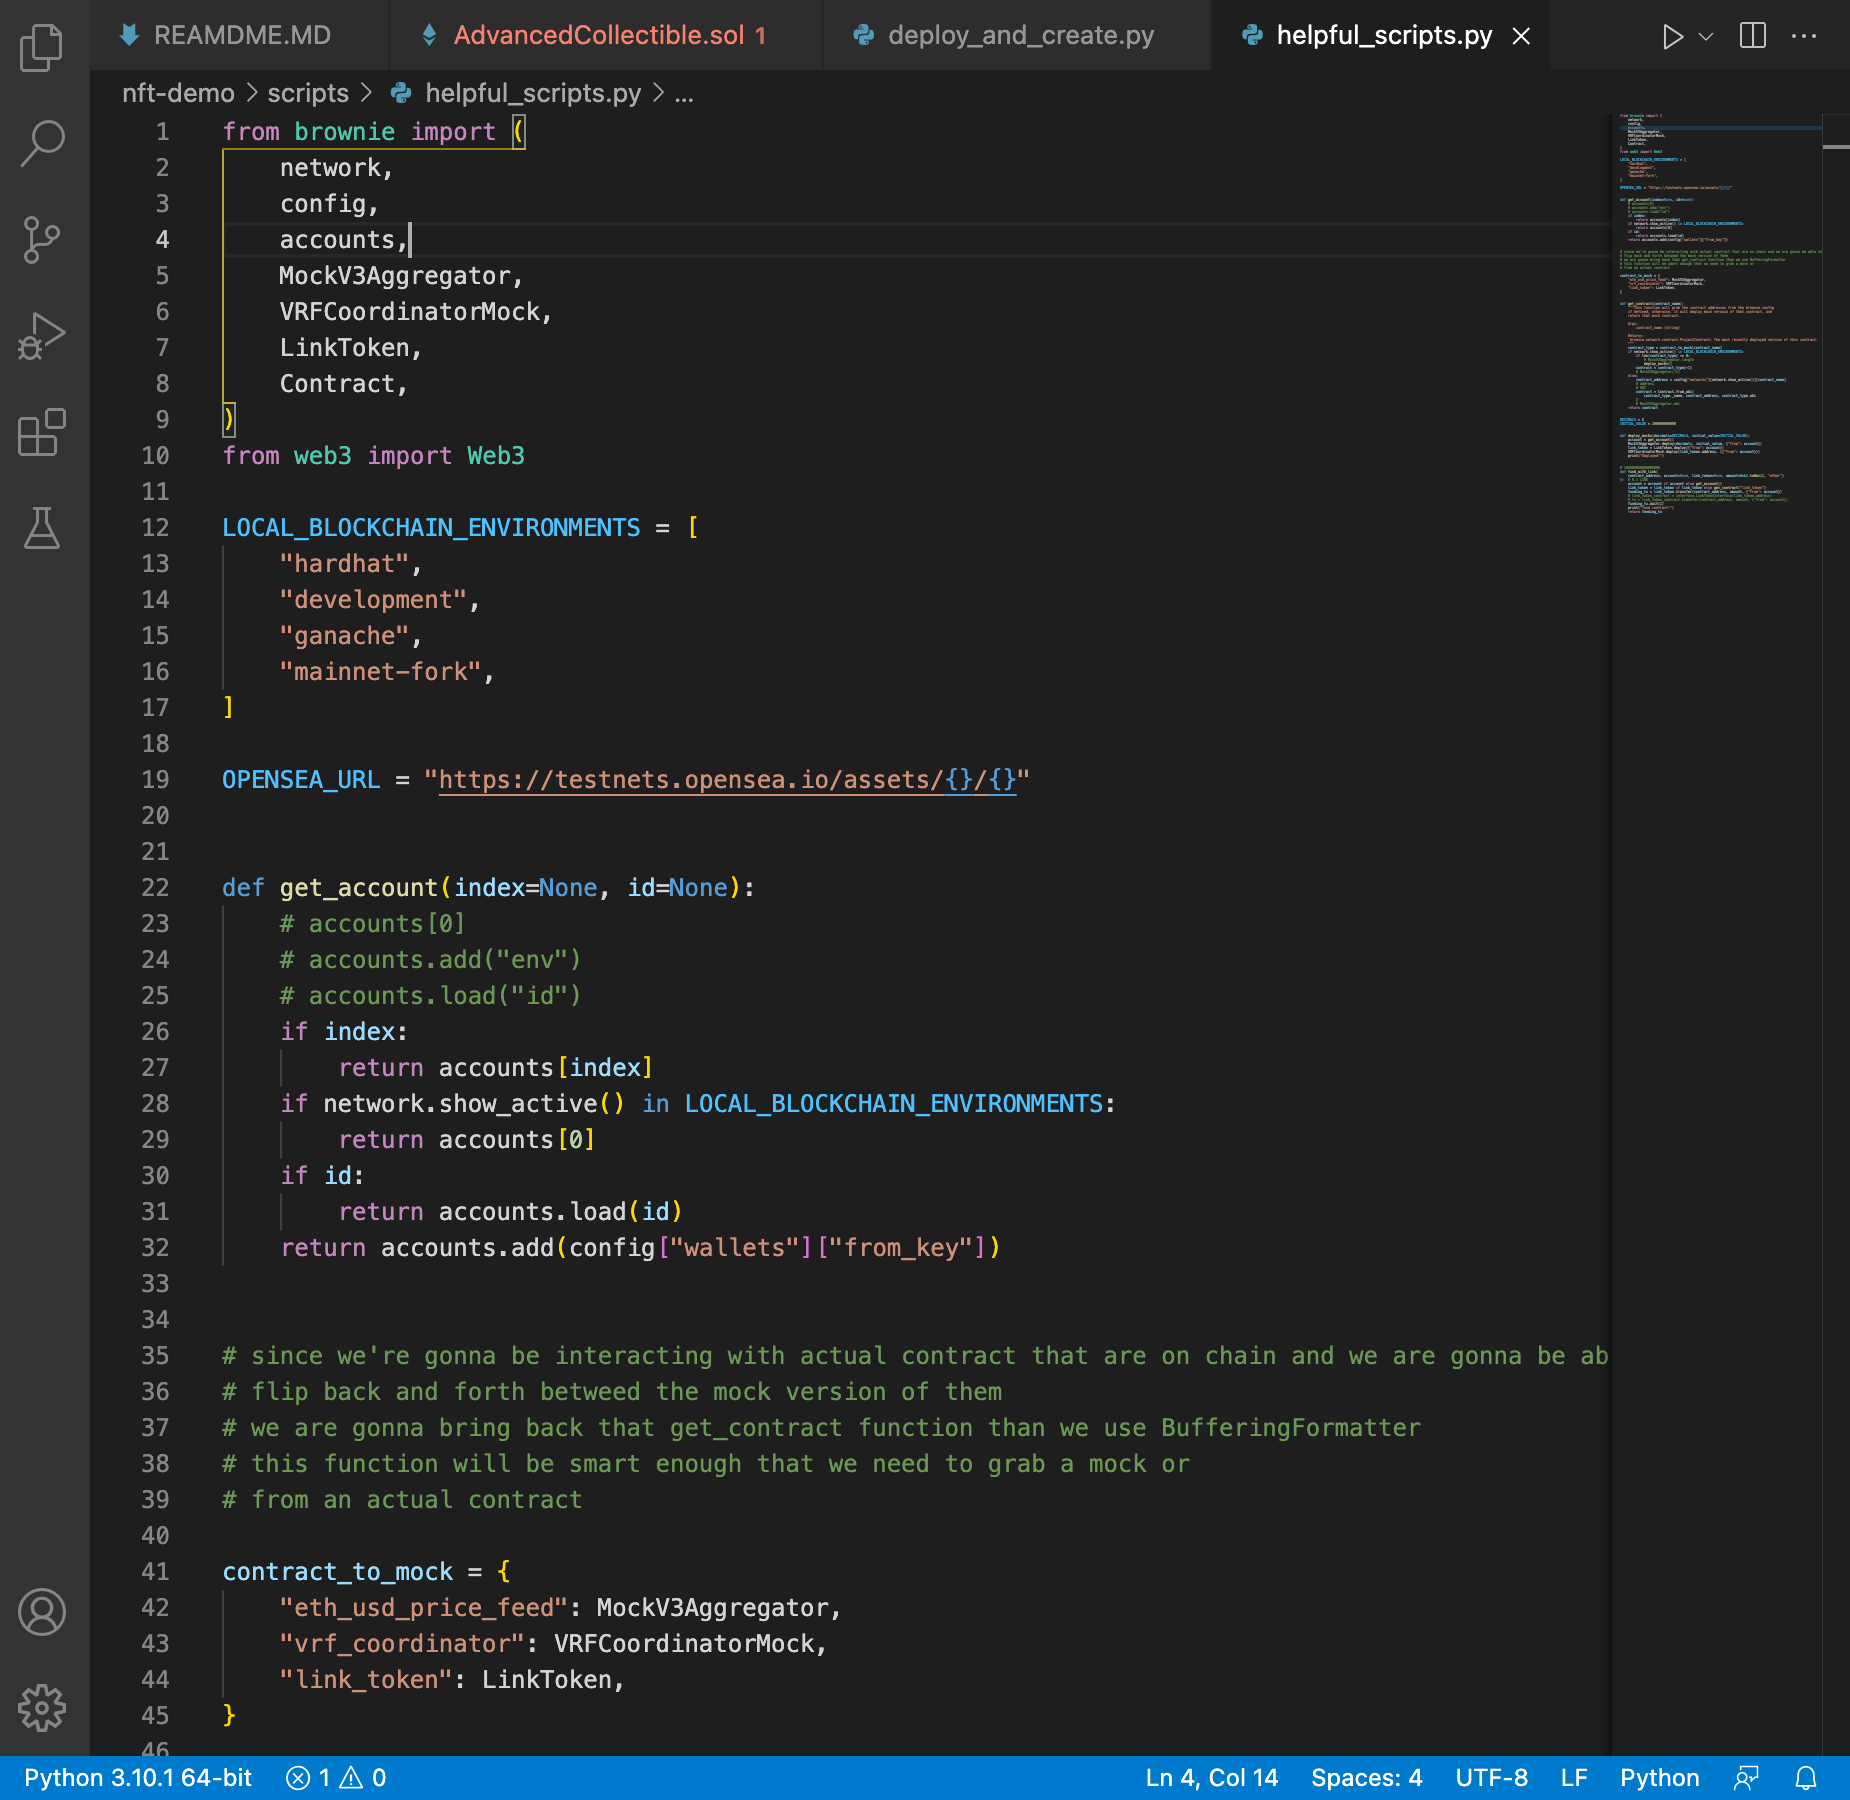Open the editor More Actions ellipsis
This screenshot has height=1800, width=1850.
tap(1804, 35)
